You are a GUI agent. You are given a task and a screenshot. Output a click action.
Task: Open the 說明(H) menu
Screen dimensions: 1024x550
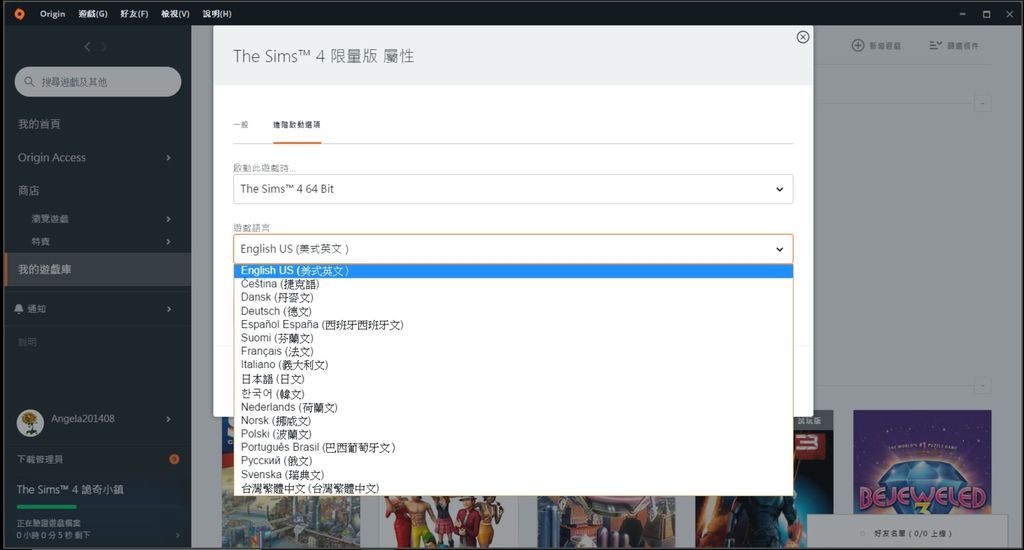click(x=217, y=14)
